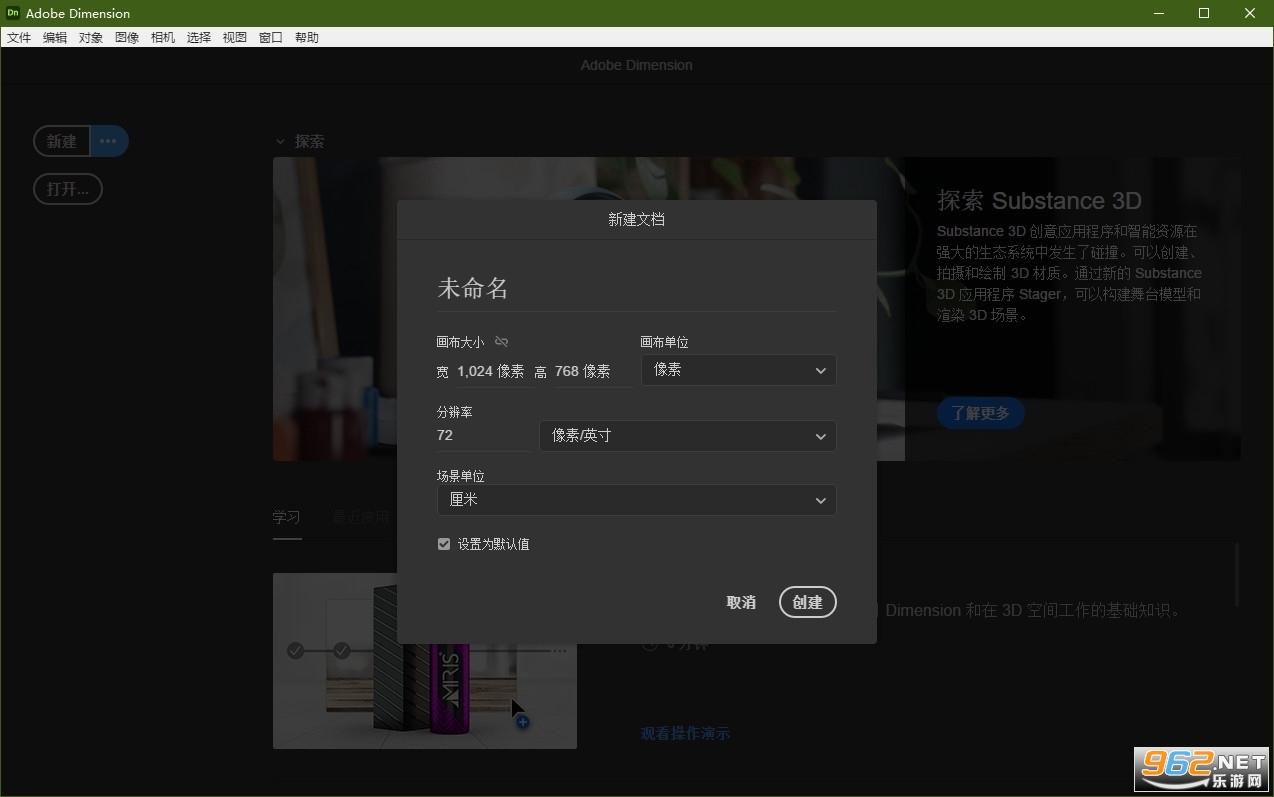Screen dimensions: 1274x797
Task: Open the tutorial thumbnail with purple bottle
Action: 425,661
